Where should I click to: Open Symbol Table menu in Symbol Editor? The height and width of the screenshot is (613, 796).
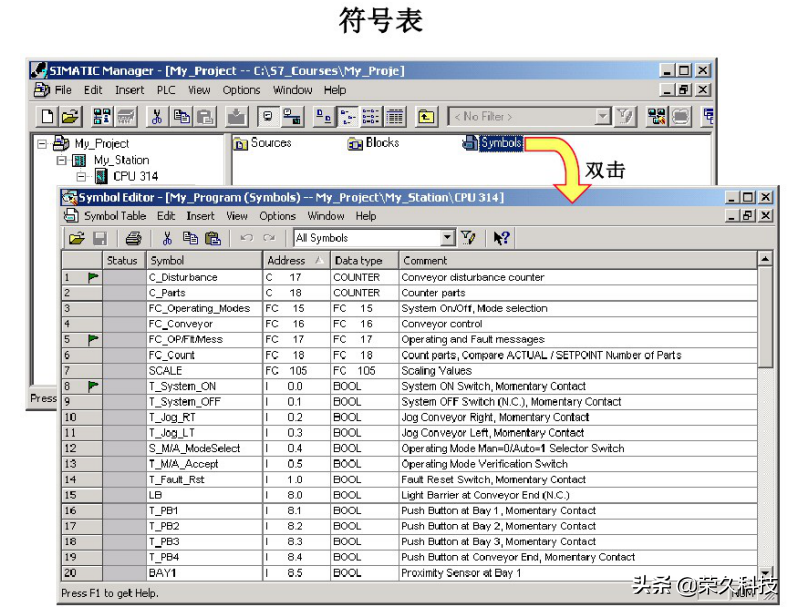click(115, 216)
